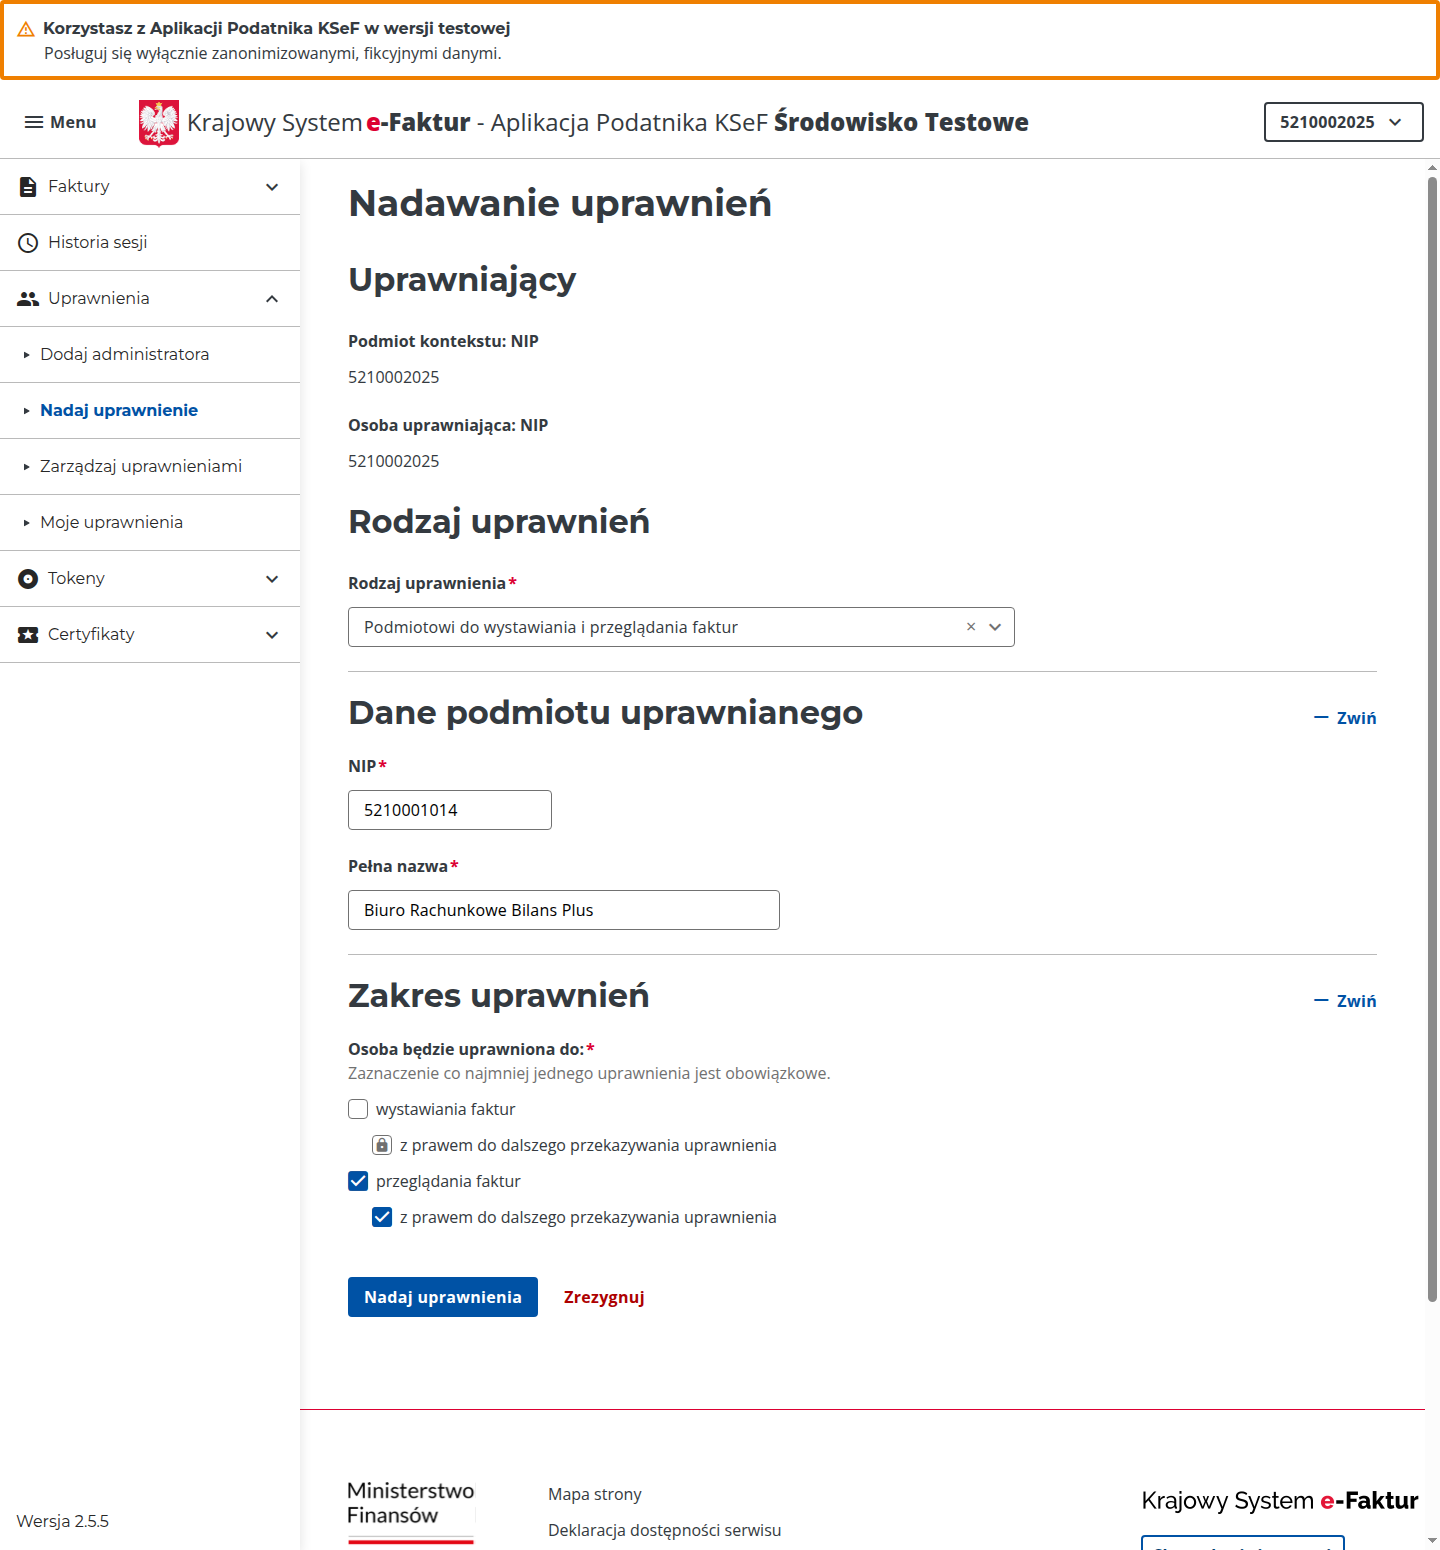Open Zarządzaj uprawnieniami menu item
The image size is (1440, 1550).
(150, 467)
